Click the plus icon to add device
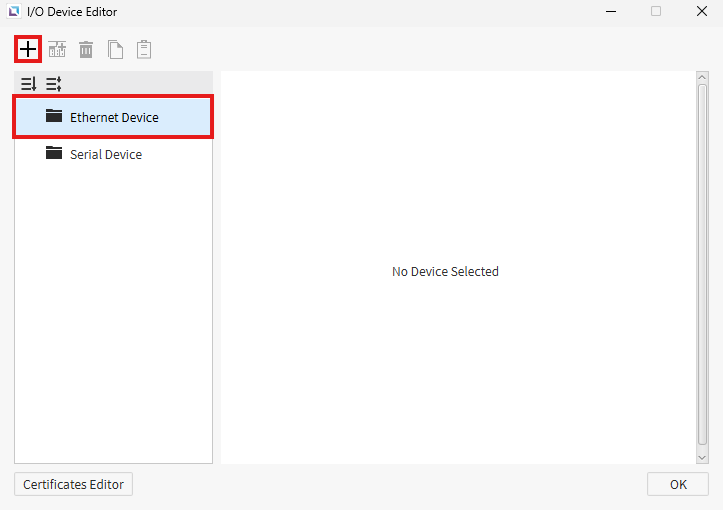The height and width of the screenshot is (510, 723). pyautogui.click(x=28, y=49)
